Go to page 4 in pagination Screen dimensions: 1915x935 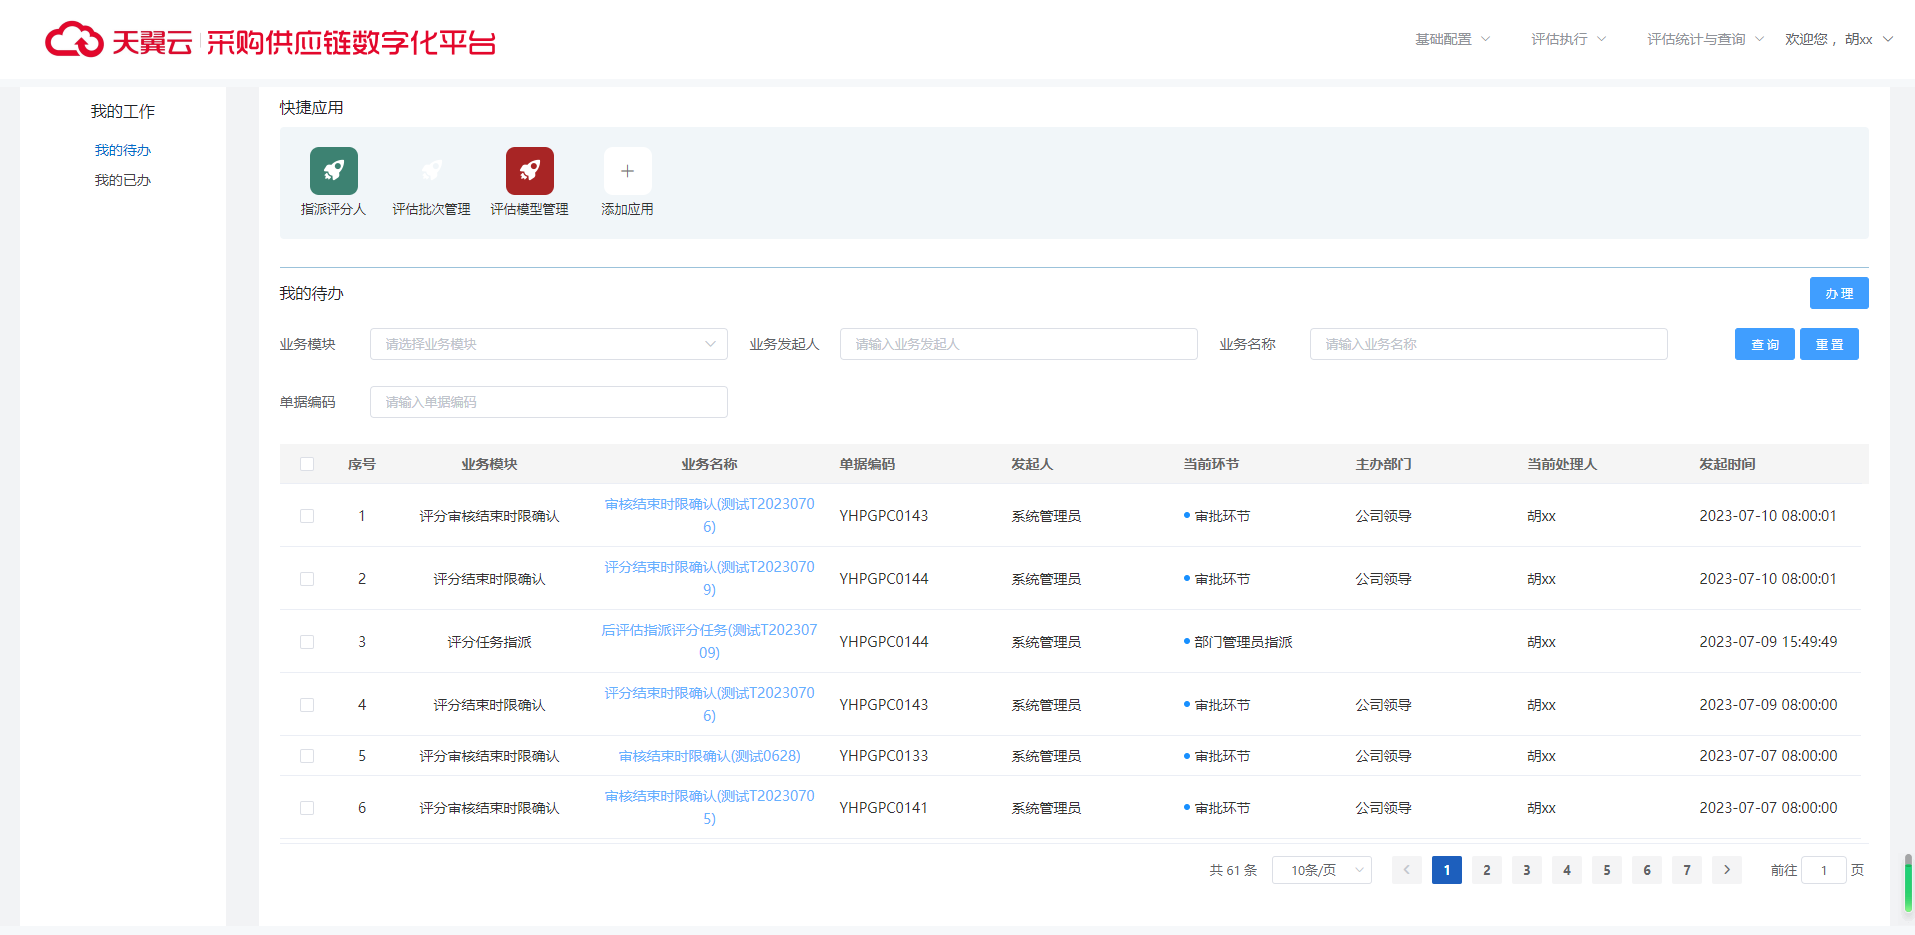tap(1566, 870)
